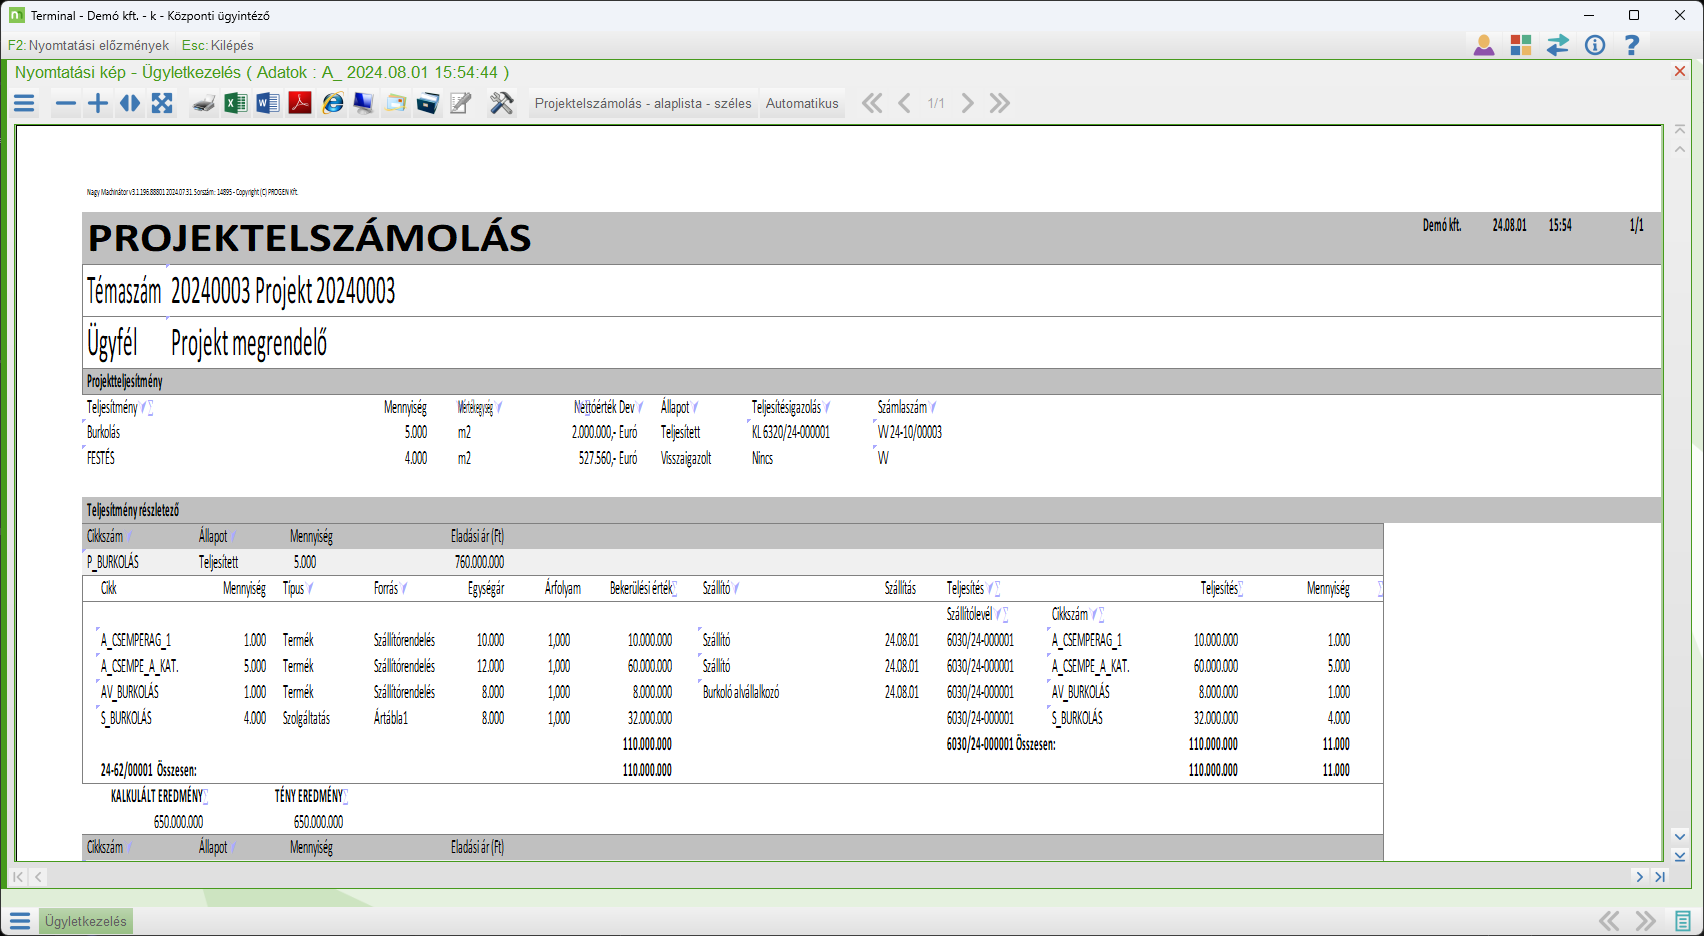Click F2: Nyomtatási előzmények
Viewport: 1704px width, 936px height.
point(89,45)
